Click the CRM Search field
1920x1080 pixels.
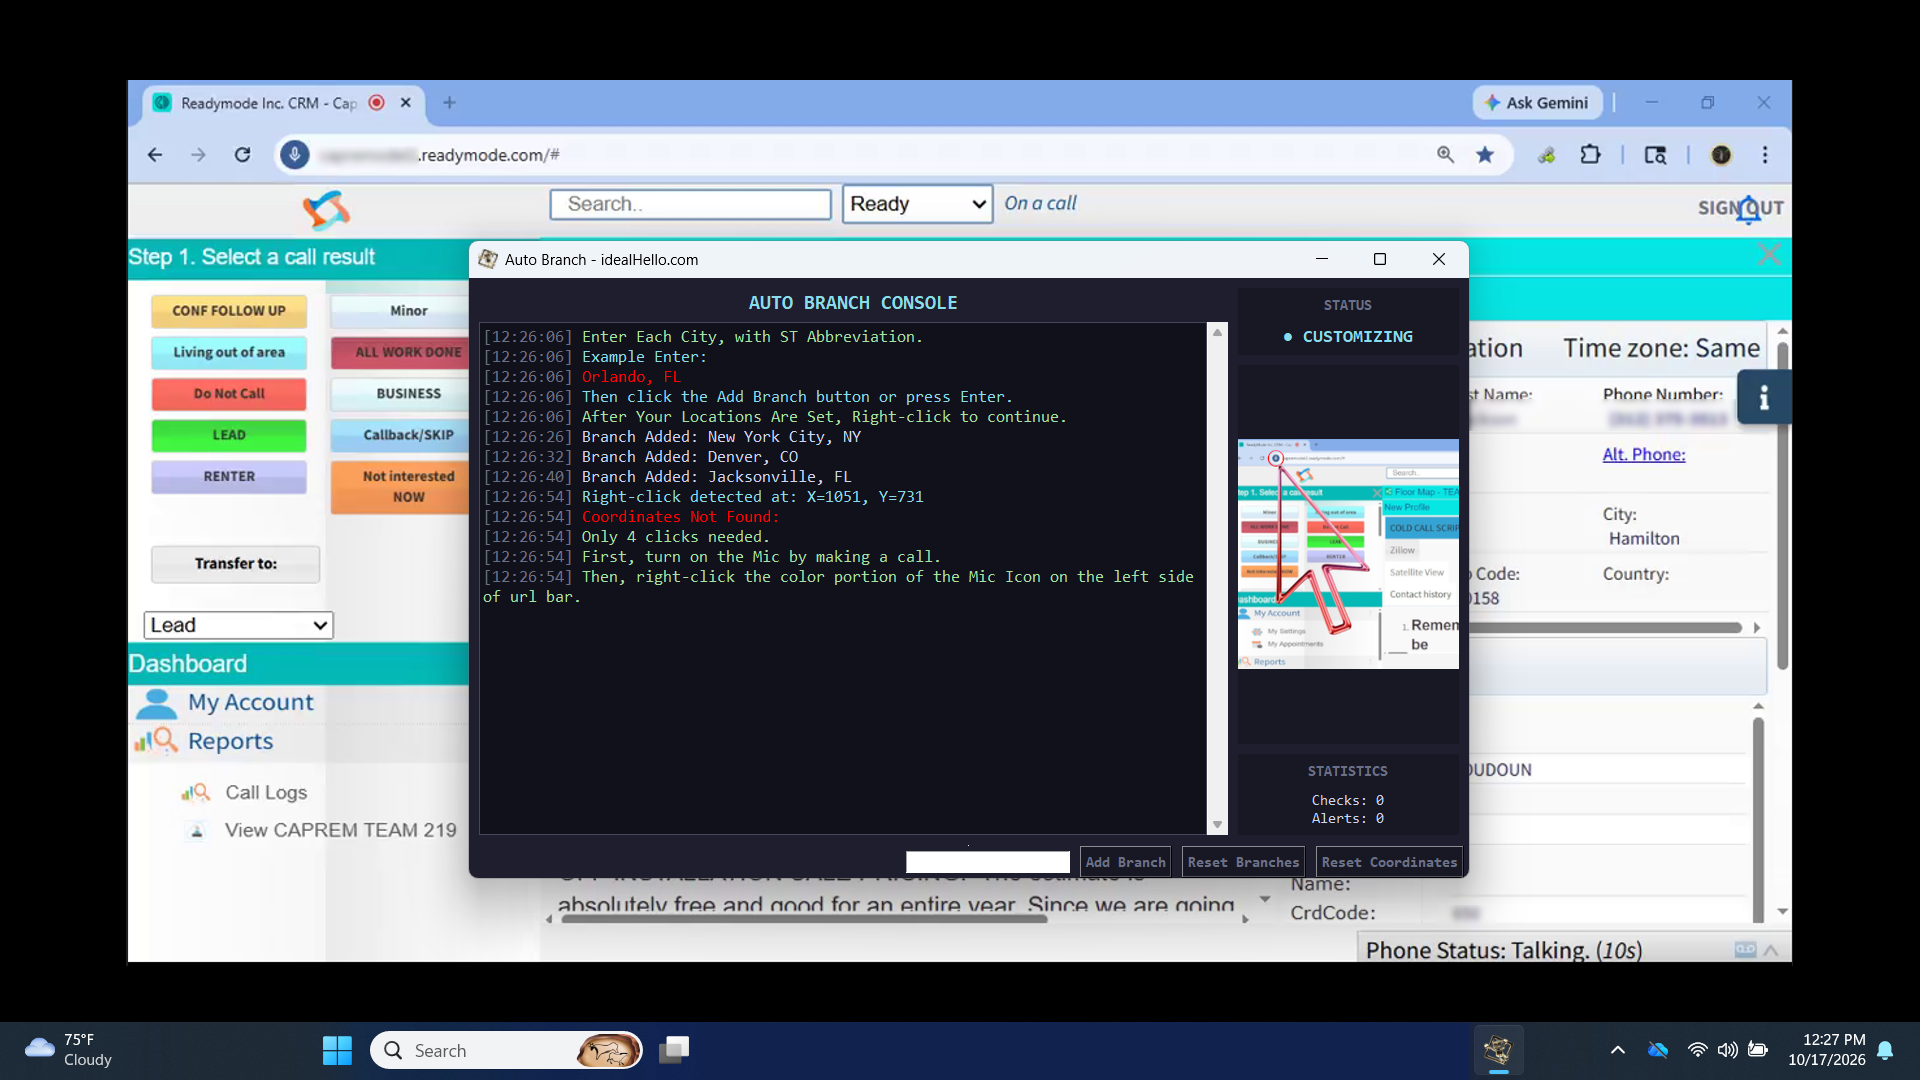click(690, 204)
